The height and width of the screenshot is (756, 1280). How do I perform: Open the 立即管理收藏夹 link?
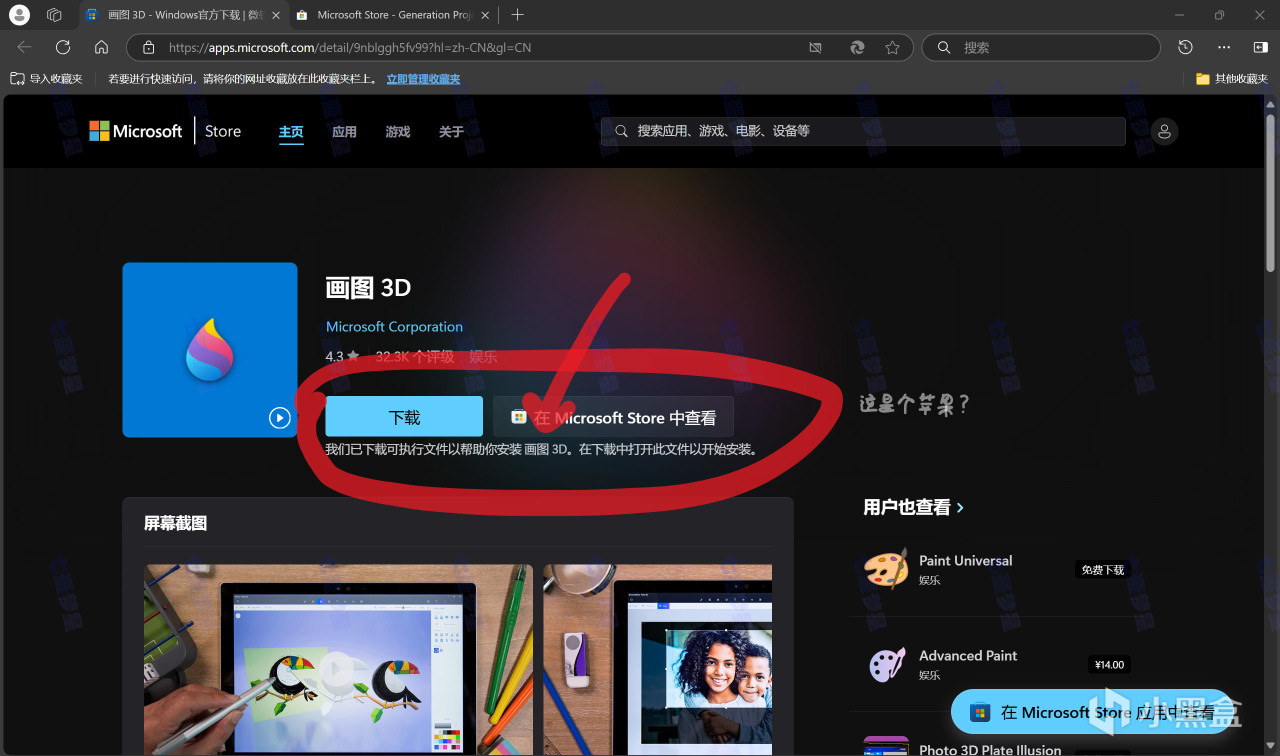pos(423,79)
